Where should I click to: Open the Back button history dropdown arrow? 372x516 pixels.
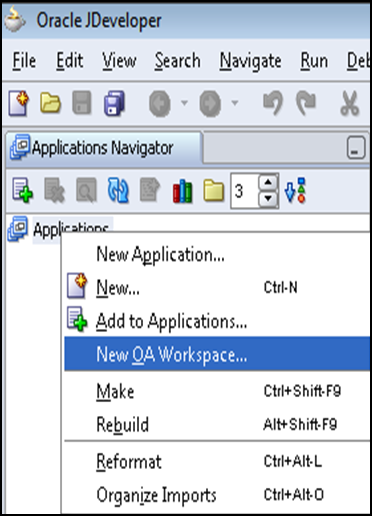(x=184, y=103)
